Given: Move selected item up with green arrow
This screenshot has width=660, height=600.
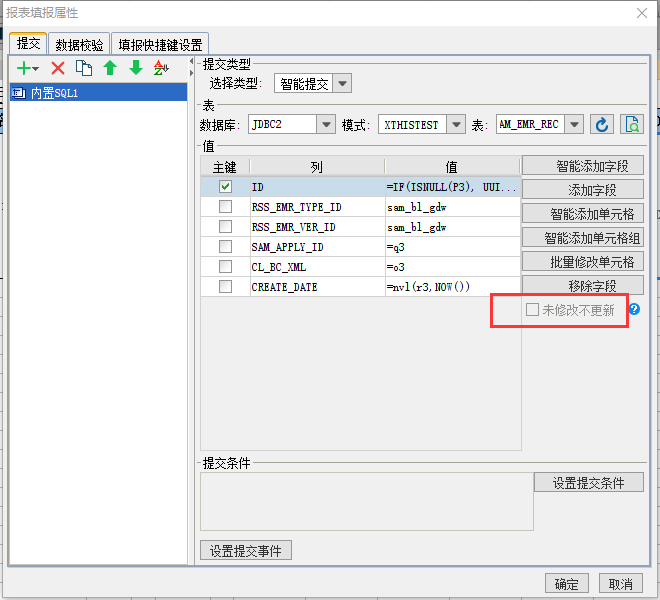Looking at the screenshot, I should (x=110, y=68).
